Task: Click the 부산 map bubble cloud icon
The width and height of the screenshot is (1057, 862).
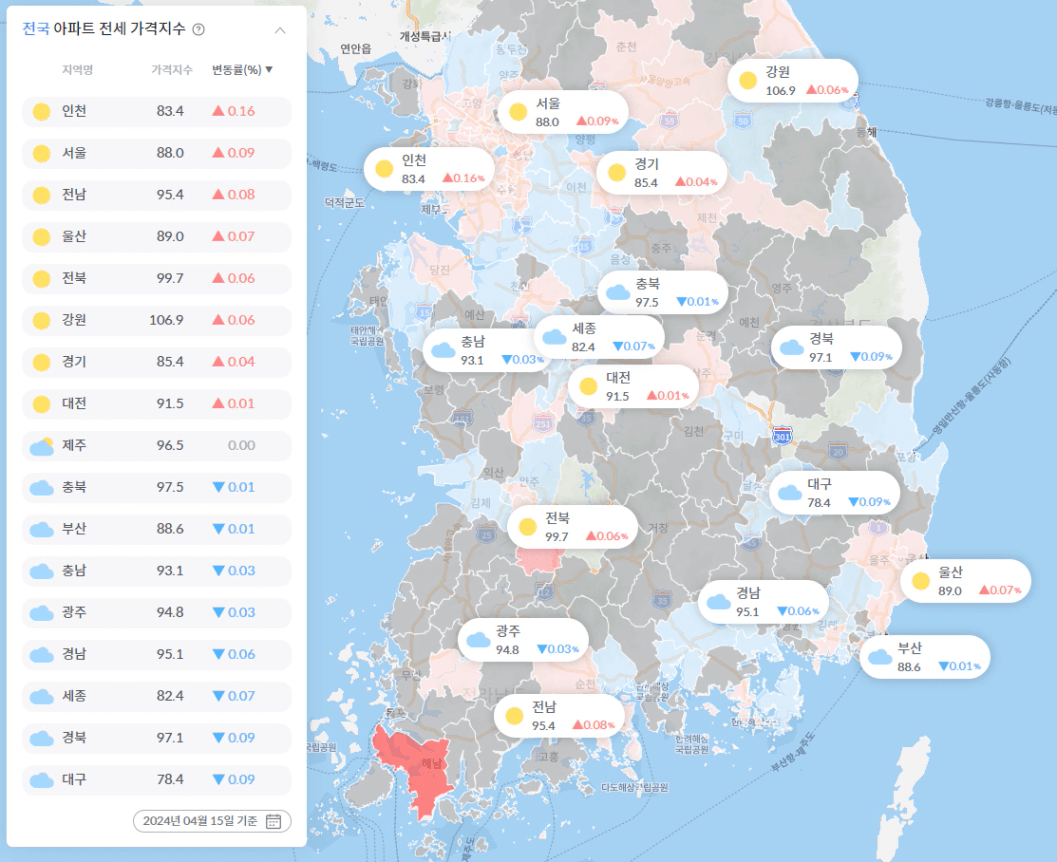Action: pos(880,657)
